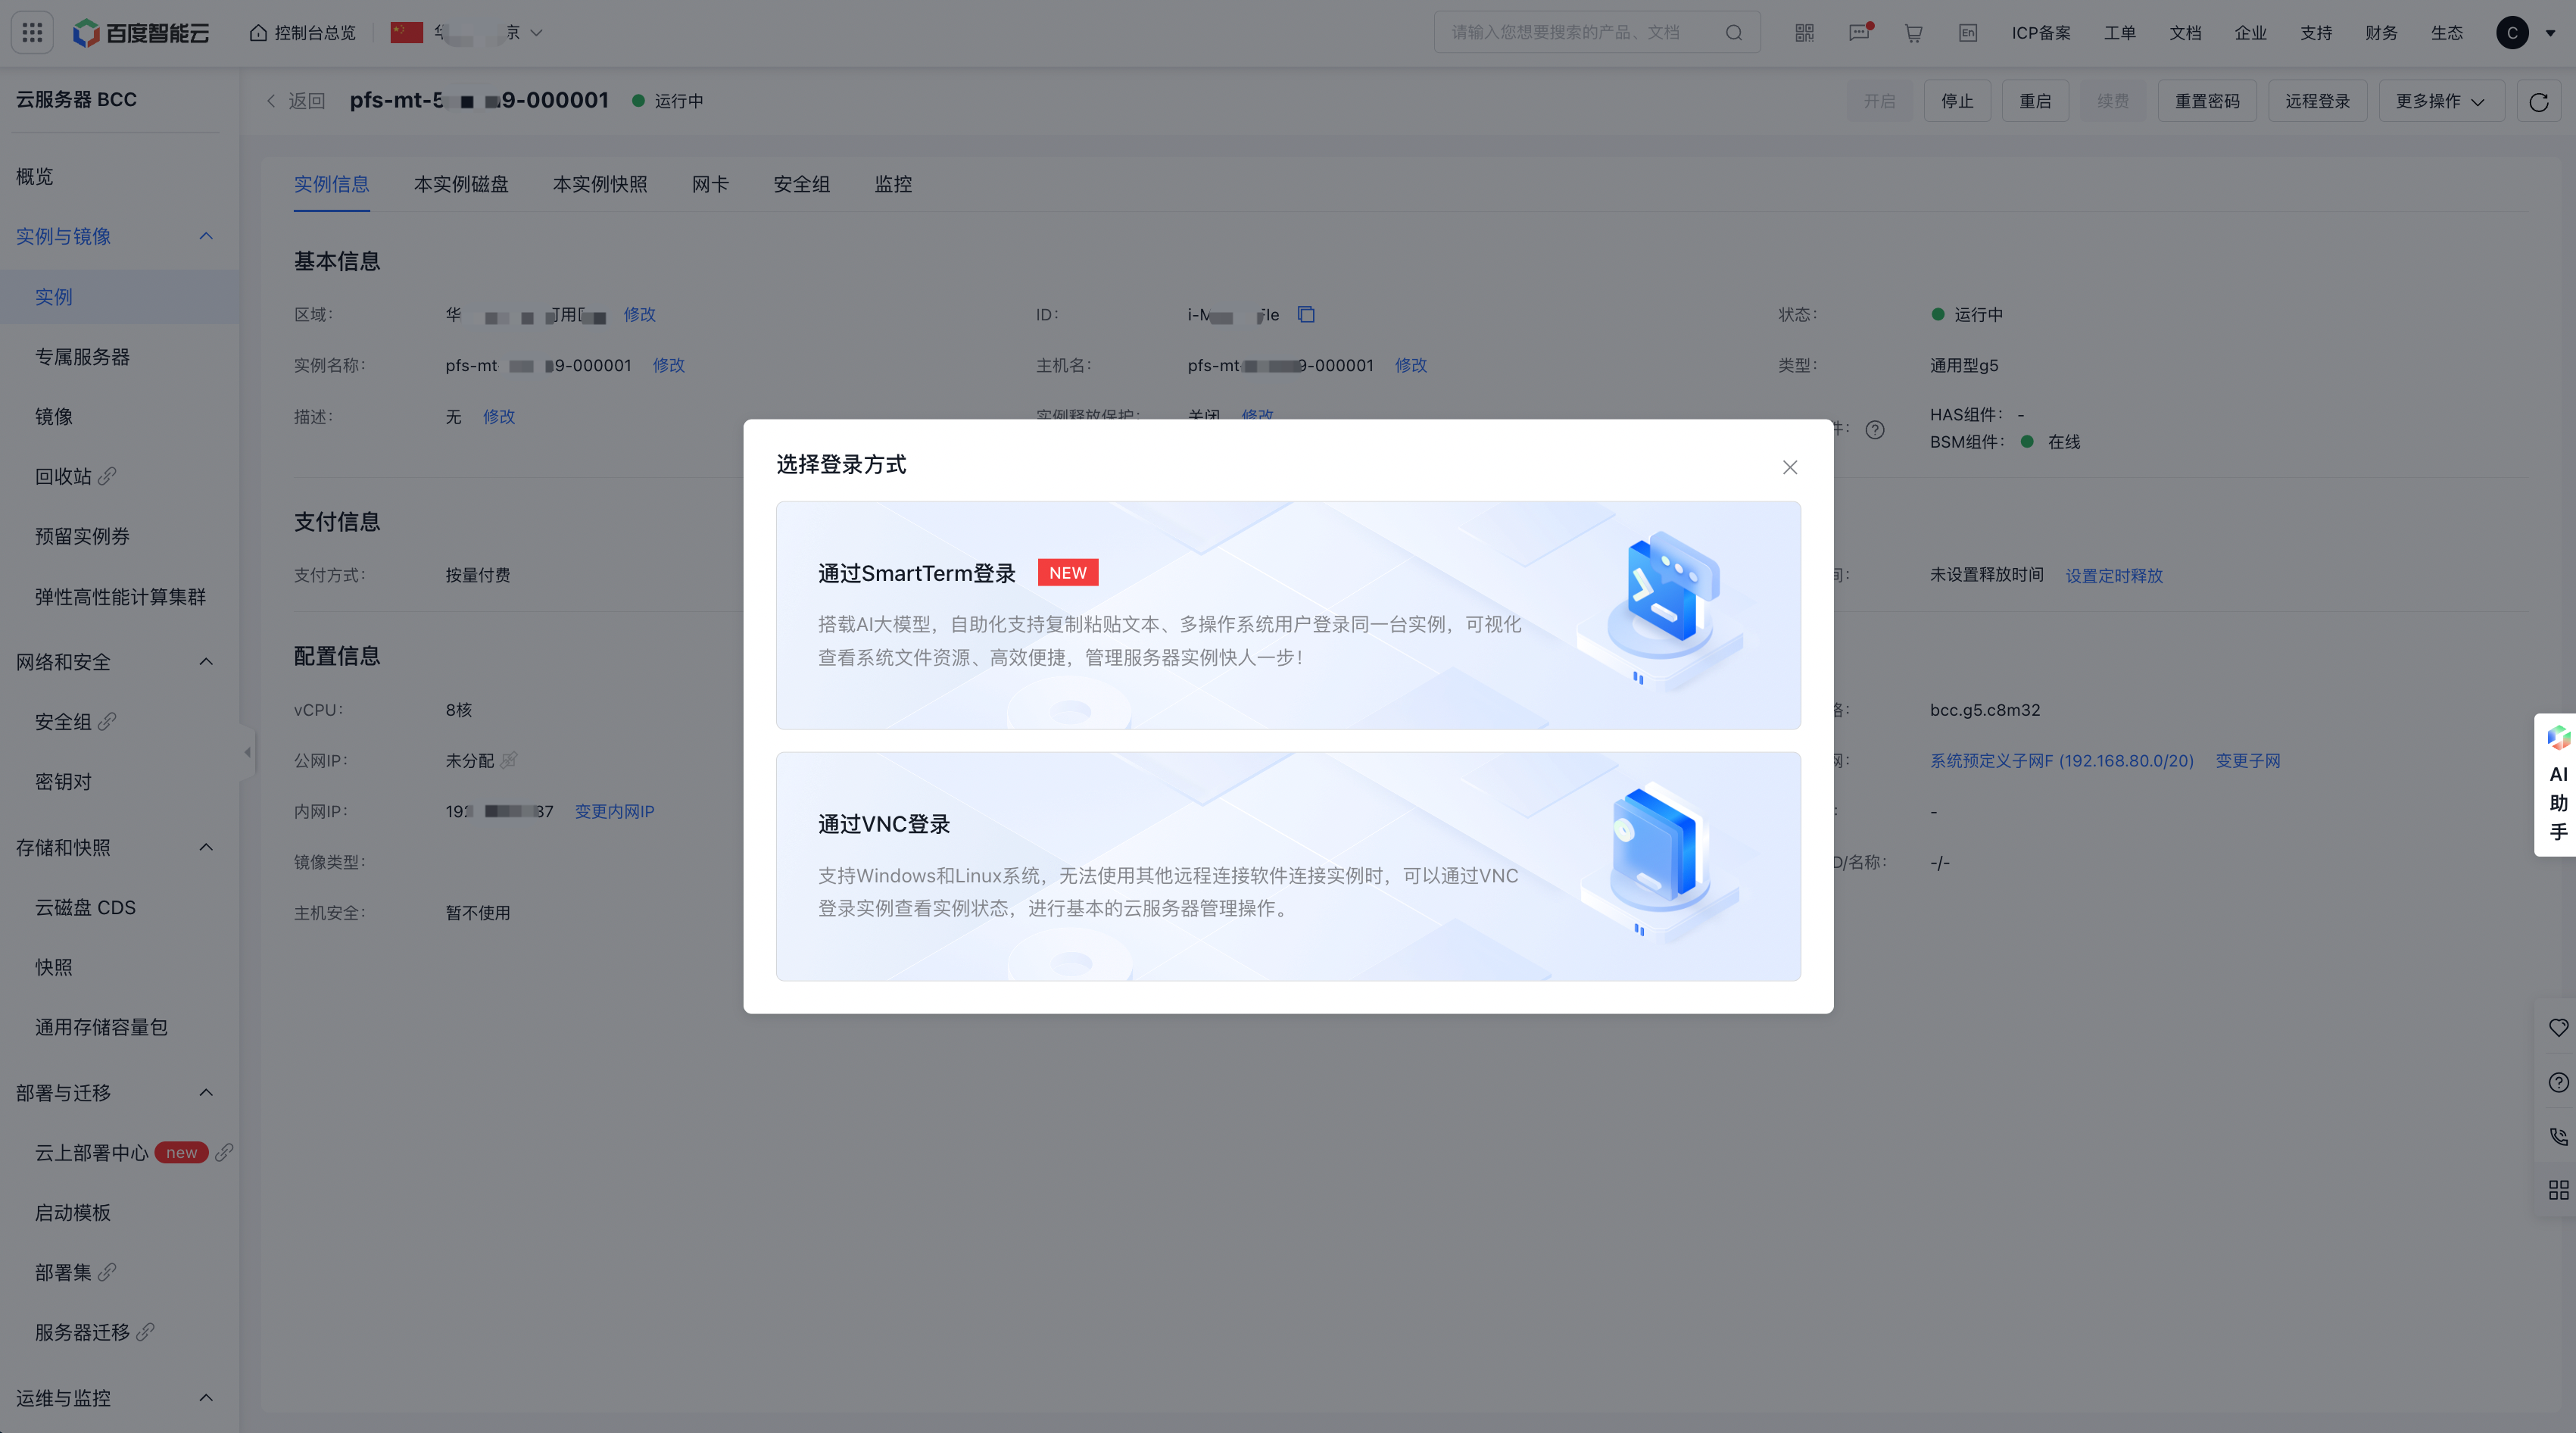Click the link icon beside 服务器迁移
Screen dimensions: 2576x1433
pos(145,1332)
